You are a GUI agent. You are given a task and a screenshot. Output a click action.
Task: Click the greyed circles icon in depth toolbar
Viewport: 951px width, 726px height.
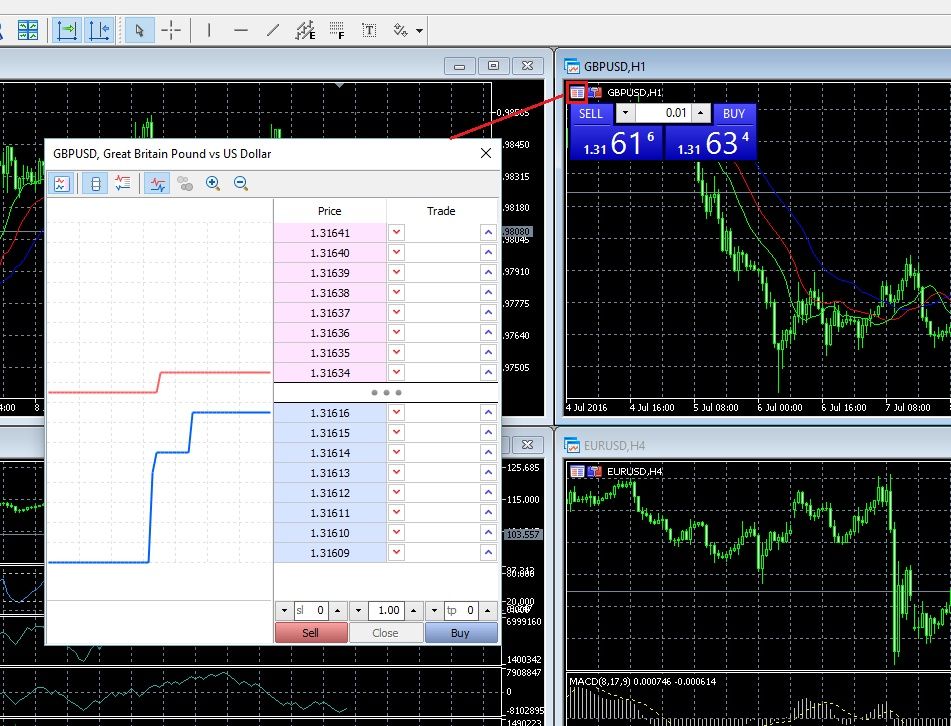(x=184, y=183)
